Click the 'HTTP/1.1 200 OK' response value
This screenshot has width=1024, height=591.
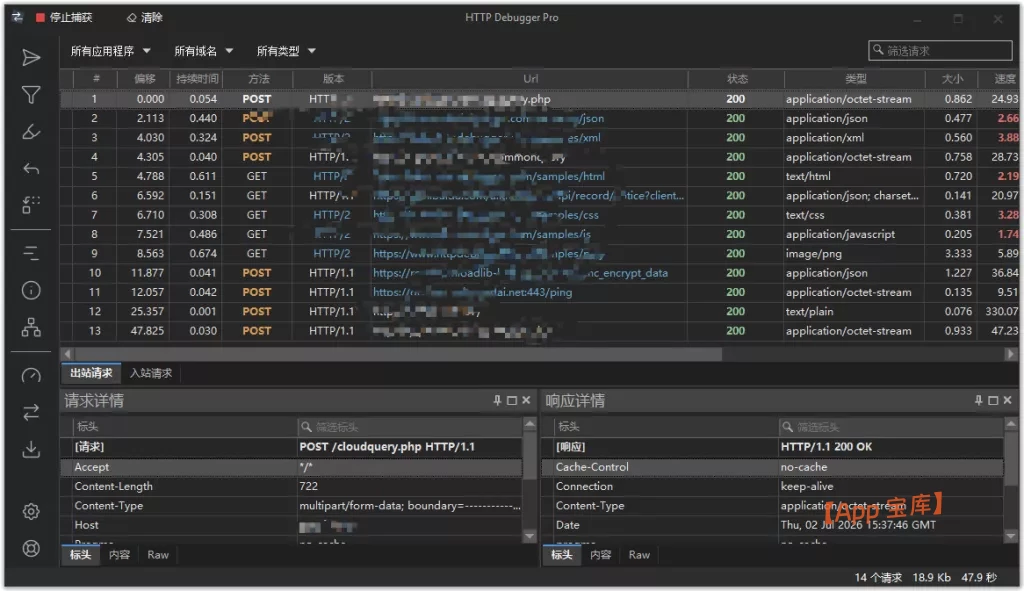[x=826, y=447]
